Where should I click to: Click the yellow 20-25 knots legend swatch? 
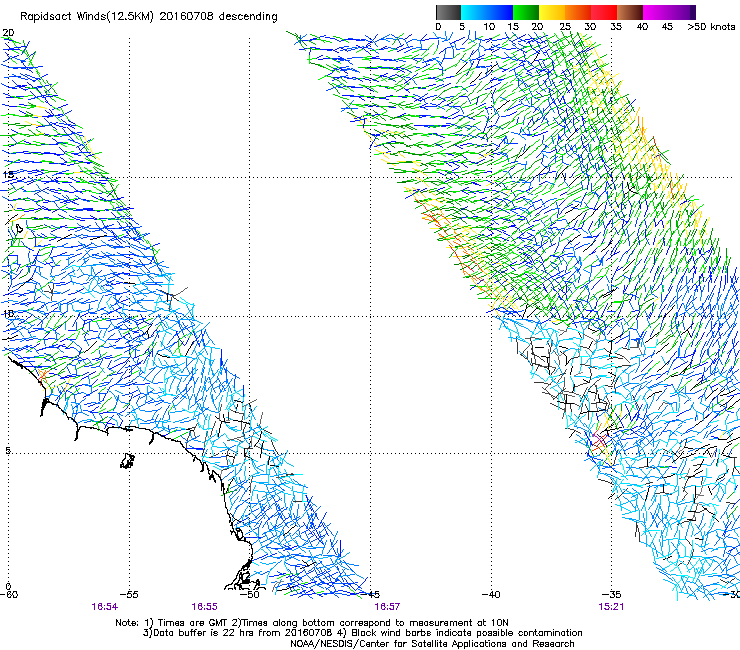552,12
